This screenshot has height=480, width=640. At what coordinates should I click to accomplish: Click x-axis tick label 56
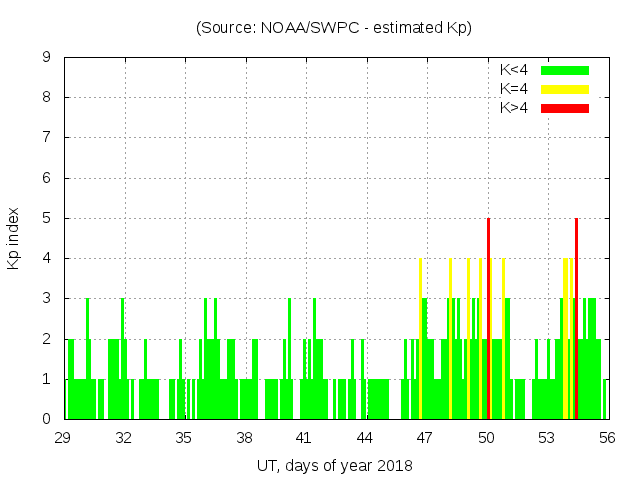point(606,438)
